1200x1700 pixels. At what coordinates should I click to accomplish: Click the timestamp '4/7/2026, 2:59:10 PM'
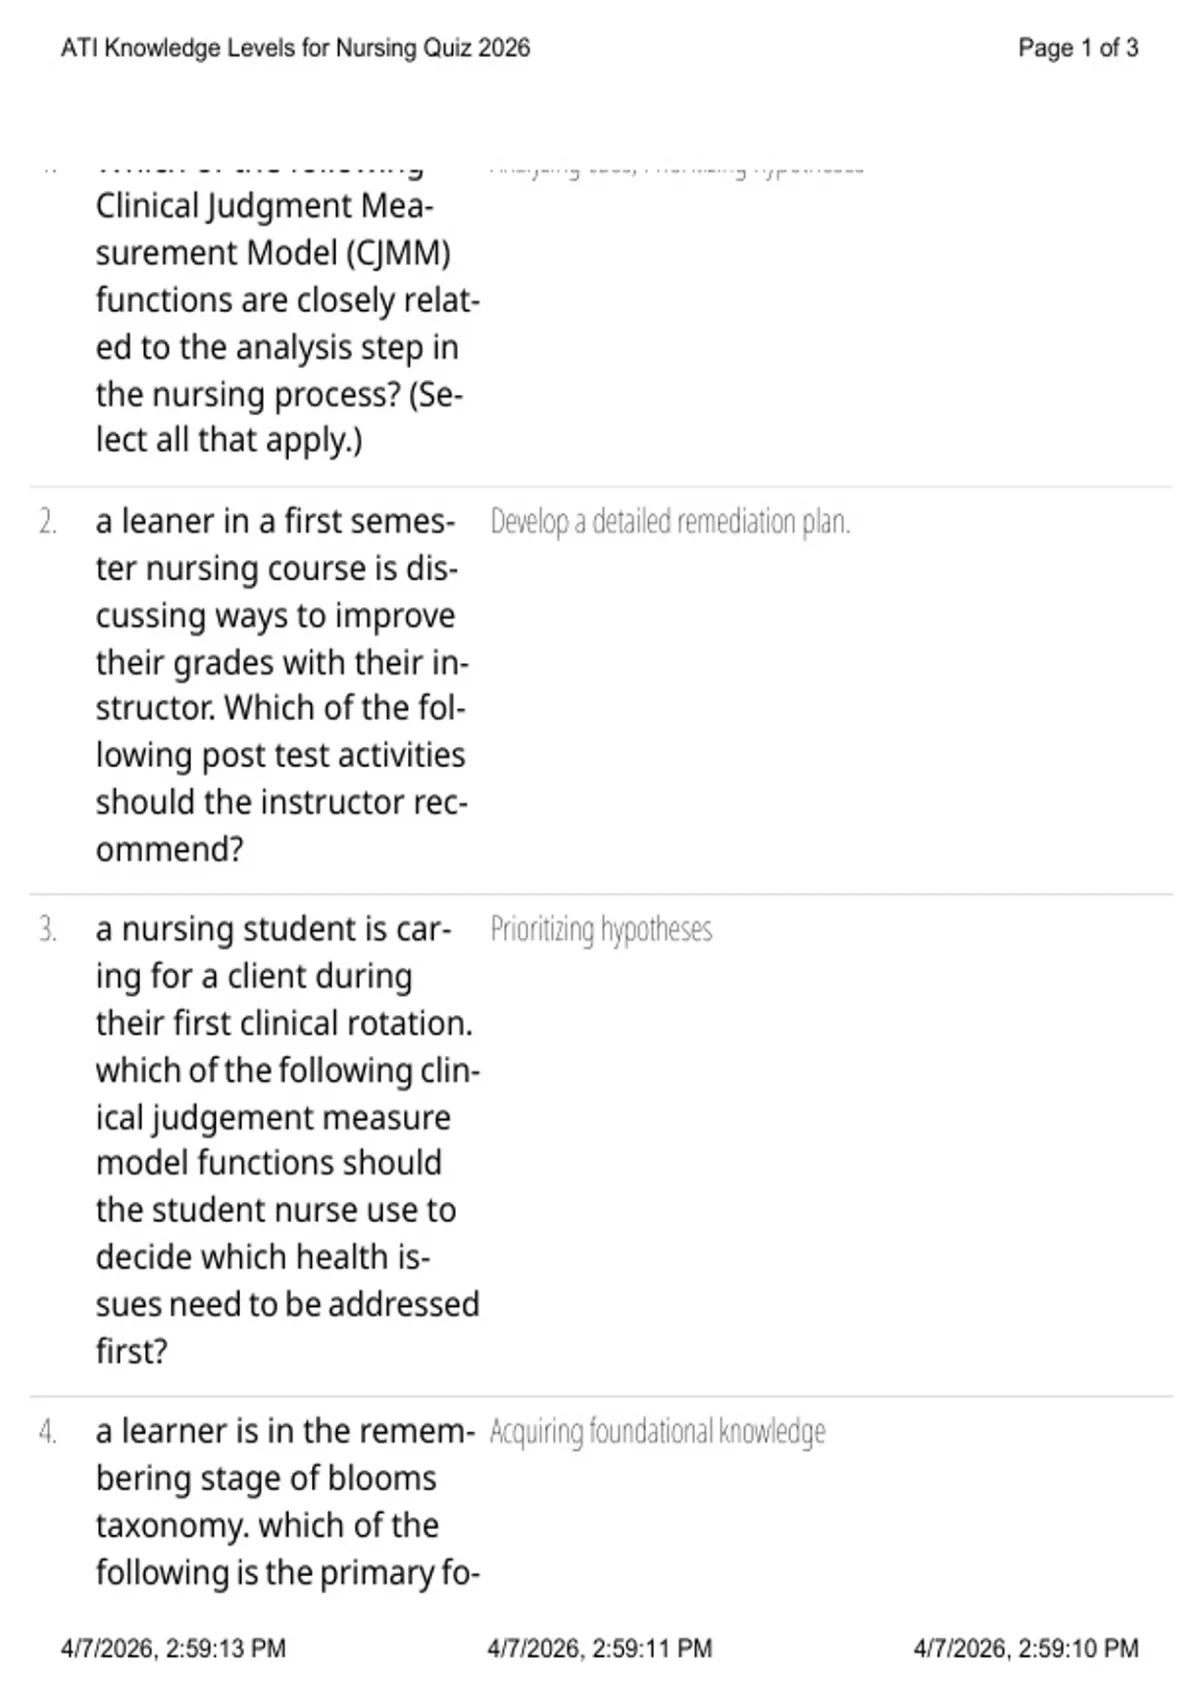(1026, 1648)
